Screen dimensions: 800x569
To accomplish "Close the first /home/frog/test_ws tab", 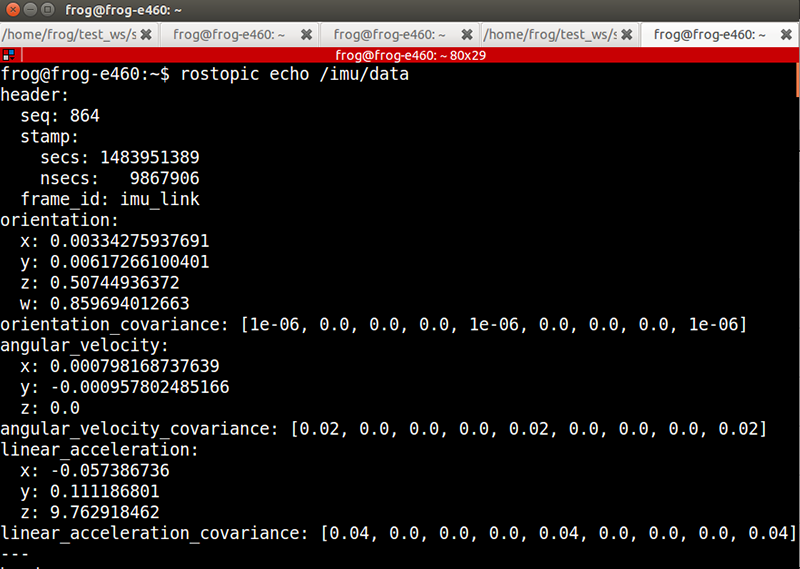I will (x=146, y=34).
